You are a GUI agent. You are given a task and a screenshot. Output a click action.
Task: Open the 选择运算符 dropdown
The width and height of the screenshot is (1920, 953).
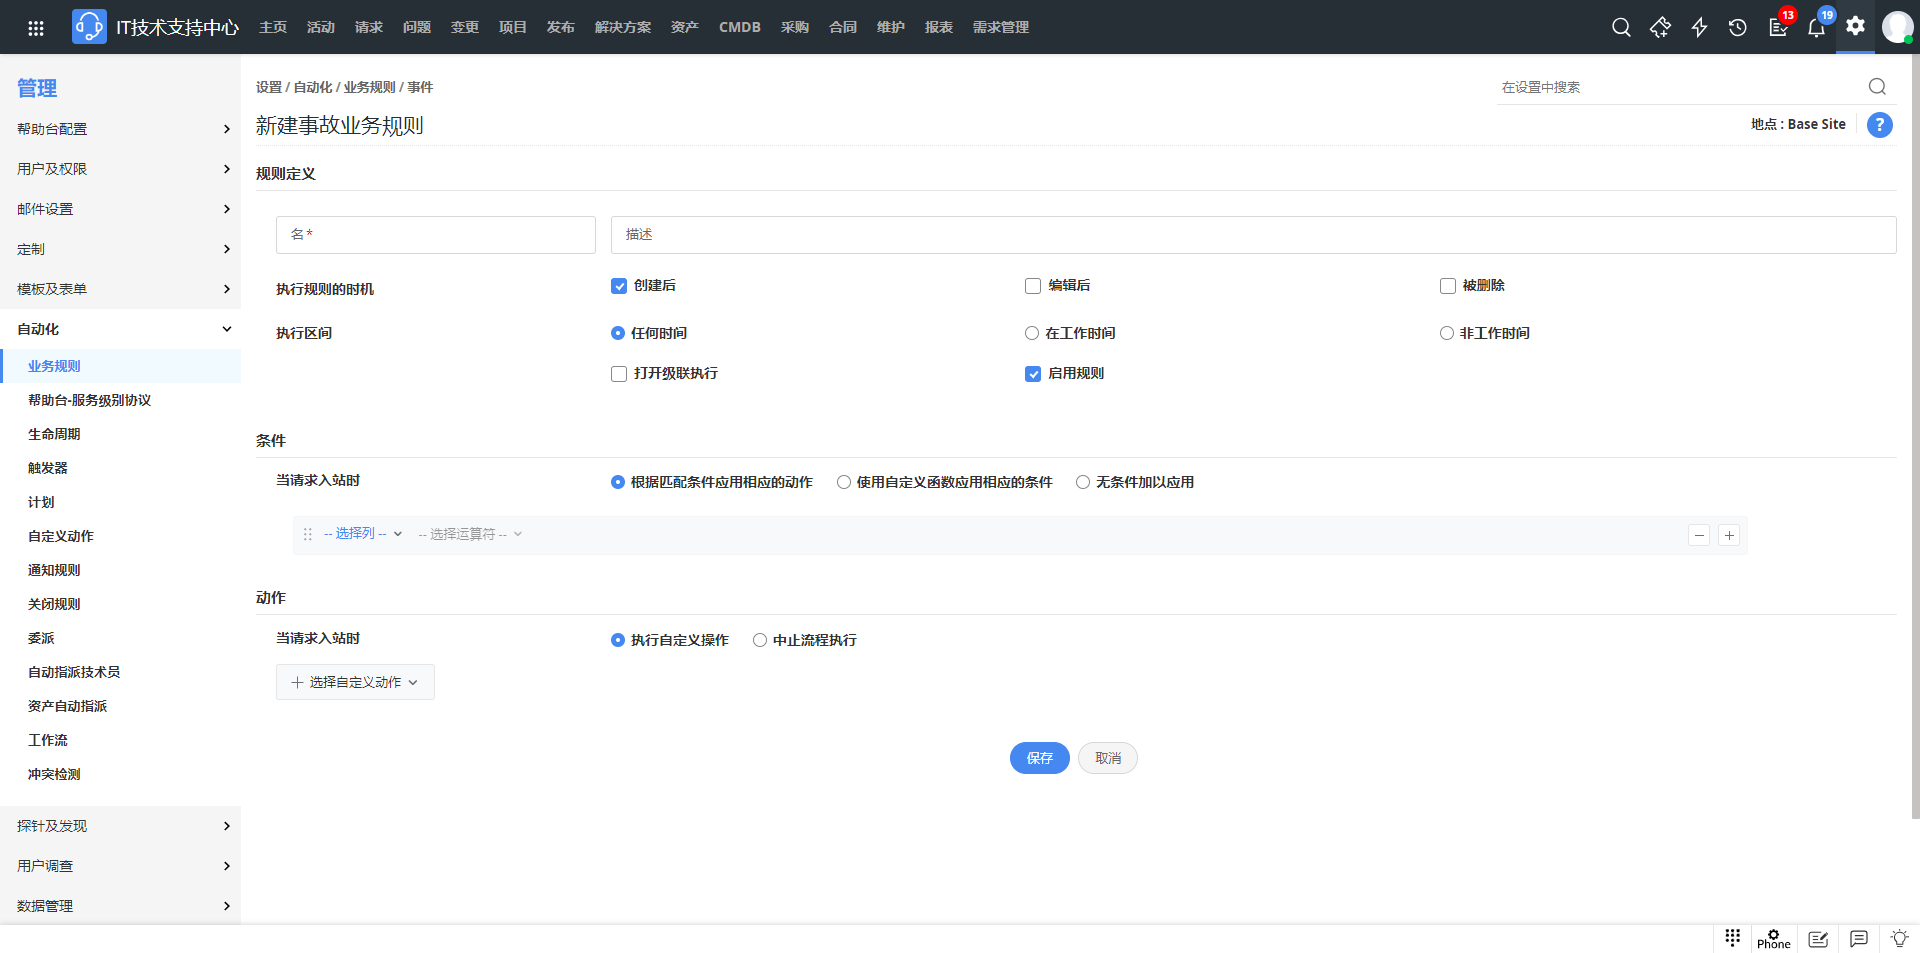(x=470, y=534)
